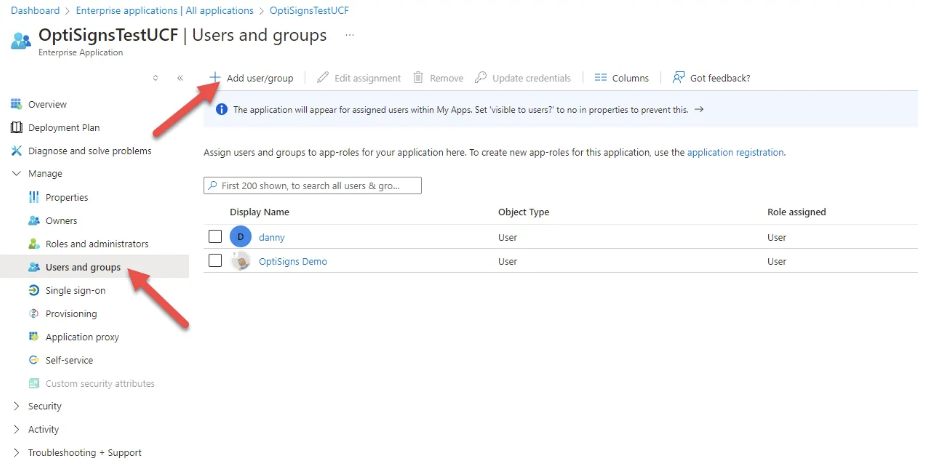Image resolution: width=933 pixels, height=459 pixels.
Task: Click the trash Remove icon
Action: click(418, 78)
